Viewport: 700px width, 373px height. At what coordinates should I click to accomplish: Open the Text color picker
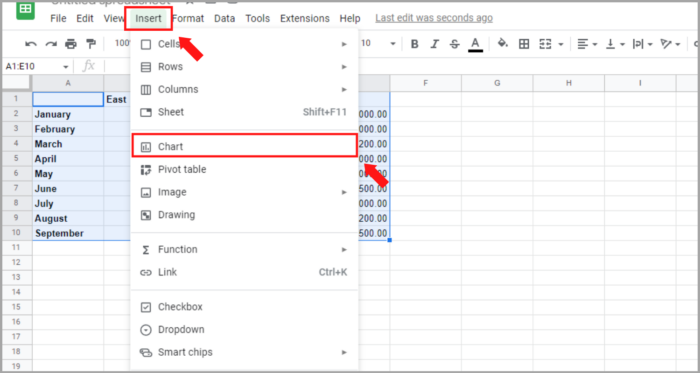point(475,44)
